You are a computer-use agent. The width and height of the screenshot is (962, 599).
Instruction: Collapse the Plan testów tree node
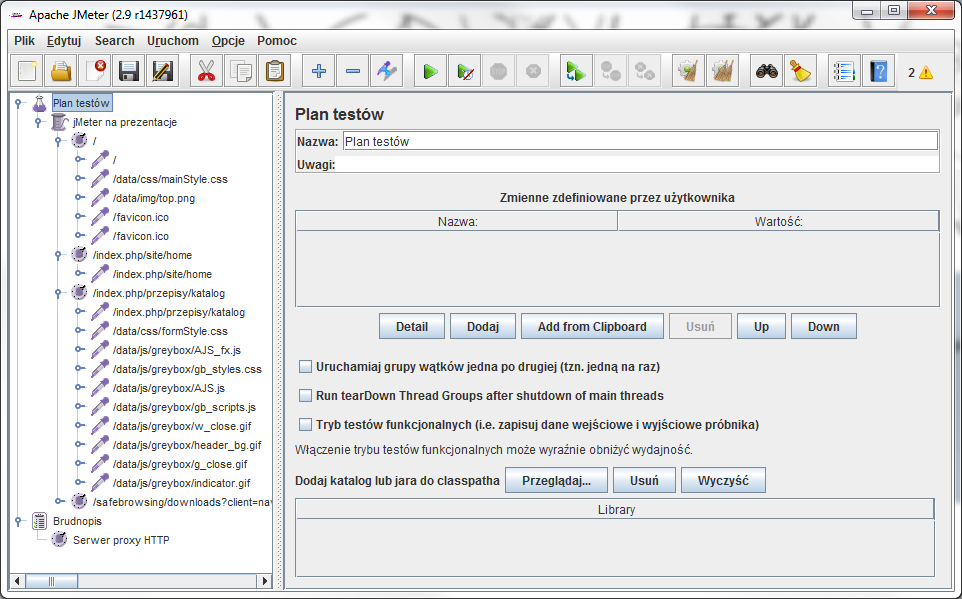click(x=18, y=103)
